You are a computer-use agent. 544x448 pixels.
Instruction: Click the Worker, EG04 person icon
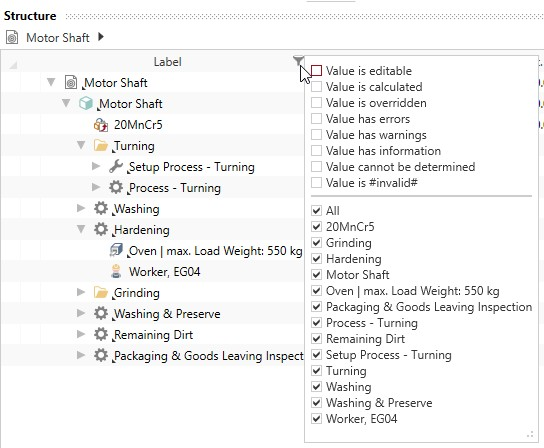click(116, 271)
